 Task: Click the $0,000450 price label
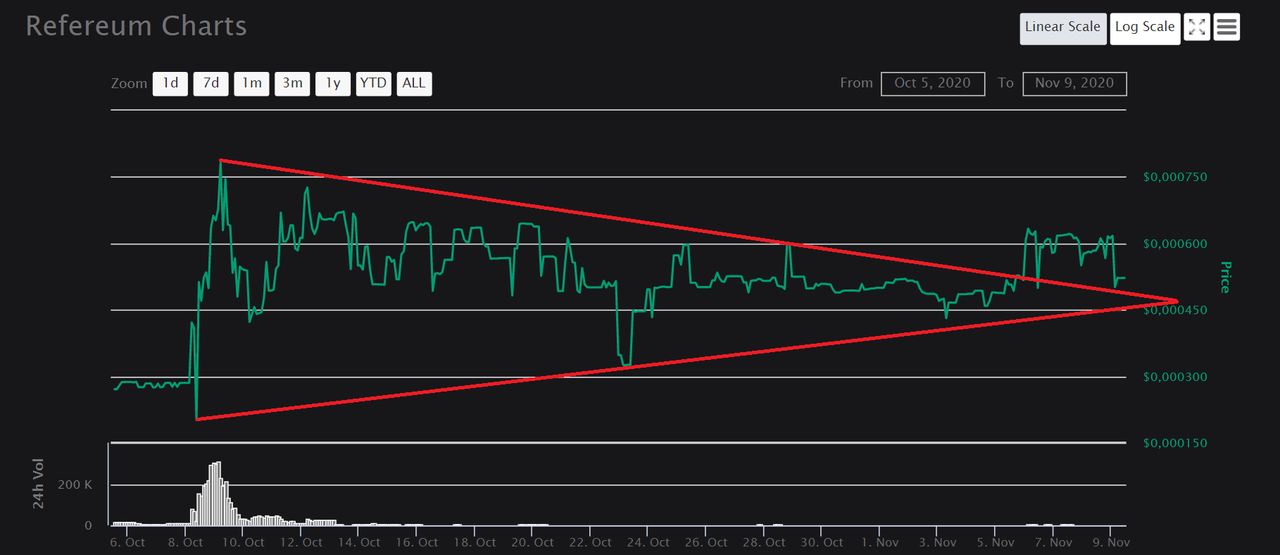tap(1175, 310)
